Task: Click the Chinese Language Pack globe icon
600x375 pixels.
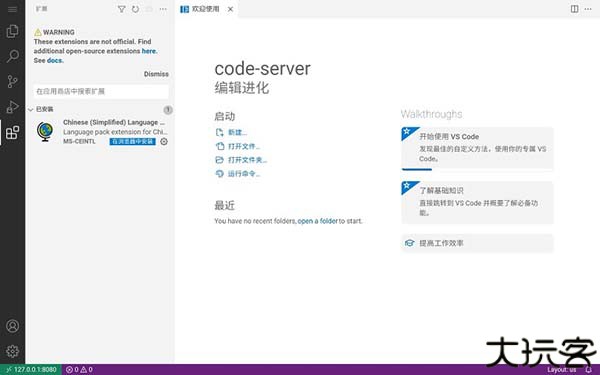Action: [45, 131]
